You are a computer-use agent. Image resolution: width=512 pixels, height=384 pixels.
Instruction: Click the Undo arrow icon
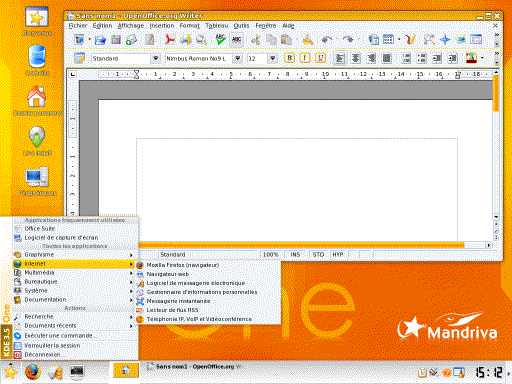pyautogui.click(x=327, y=40)
